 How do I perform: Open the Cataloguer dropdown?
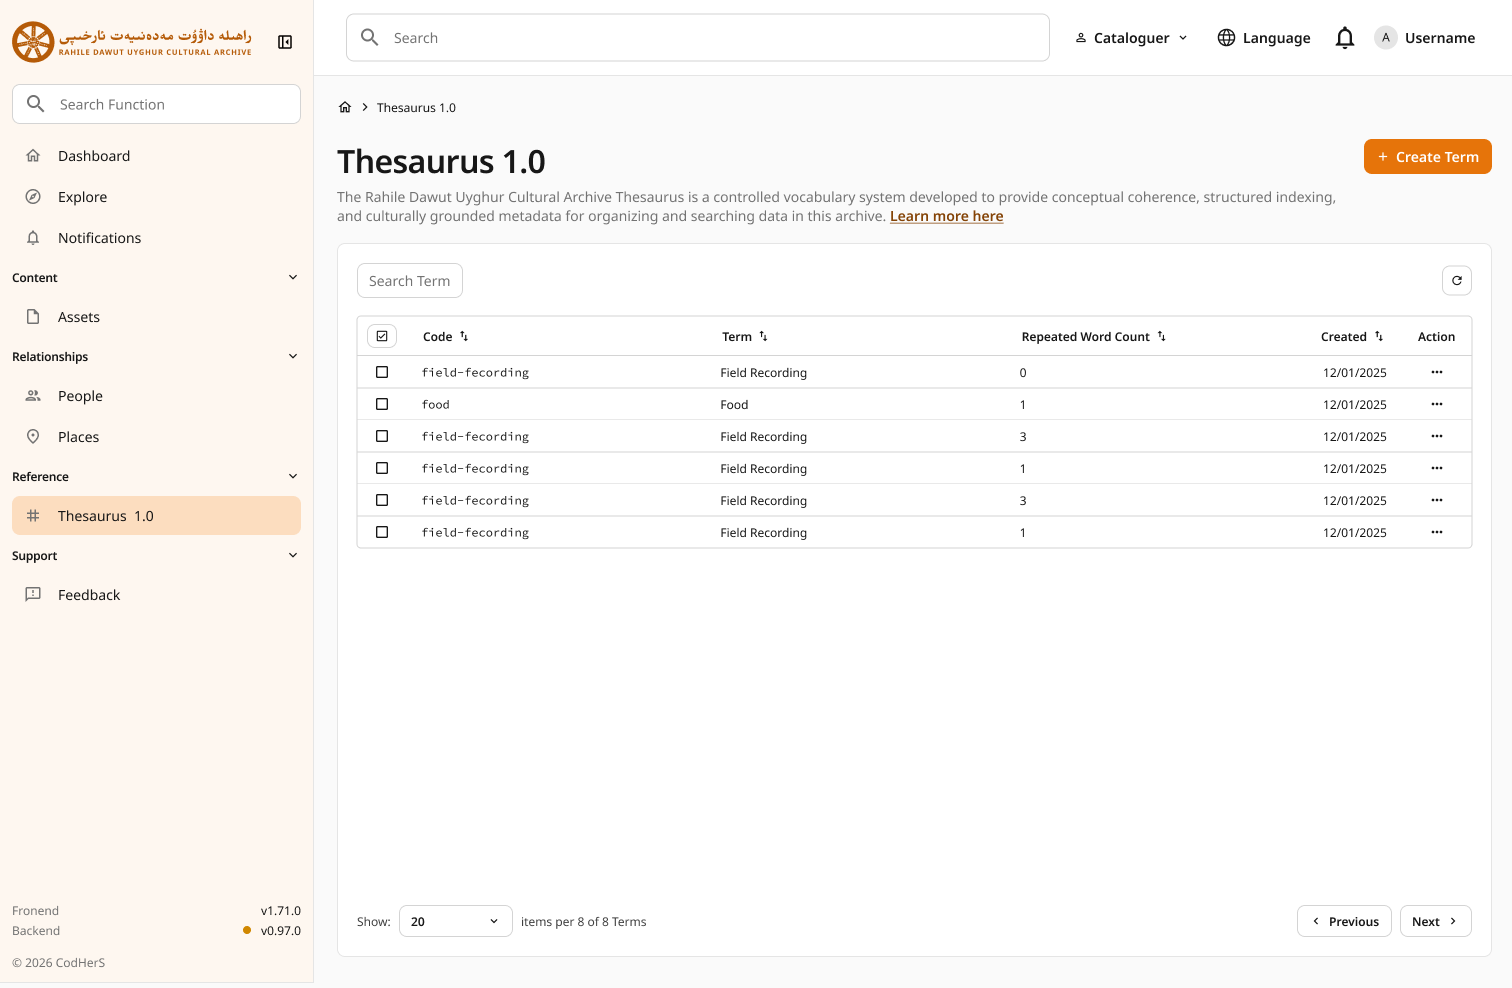(1130, 37)
